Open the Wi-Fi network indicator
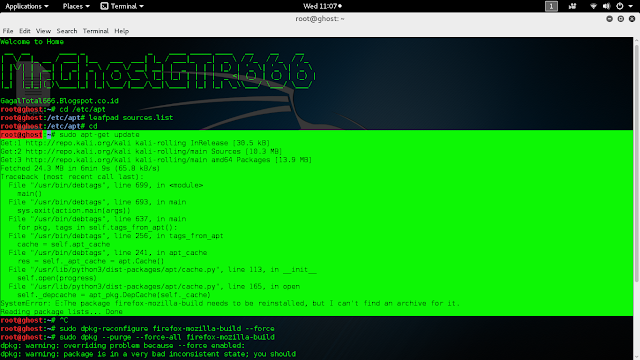 point(593,6)
